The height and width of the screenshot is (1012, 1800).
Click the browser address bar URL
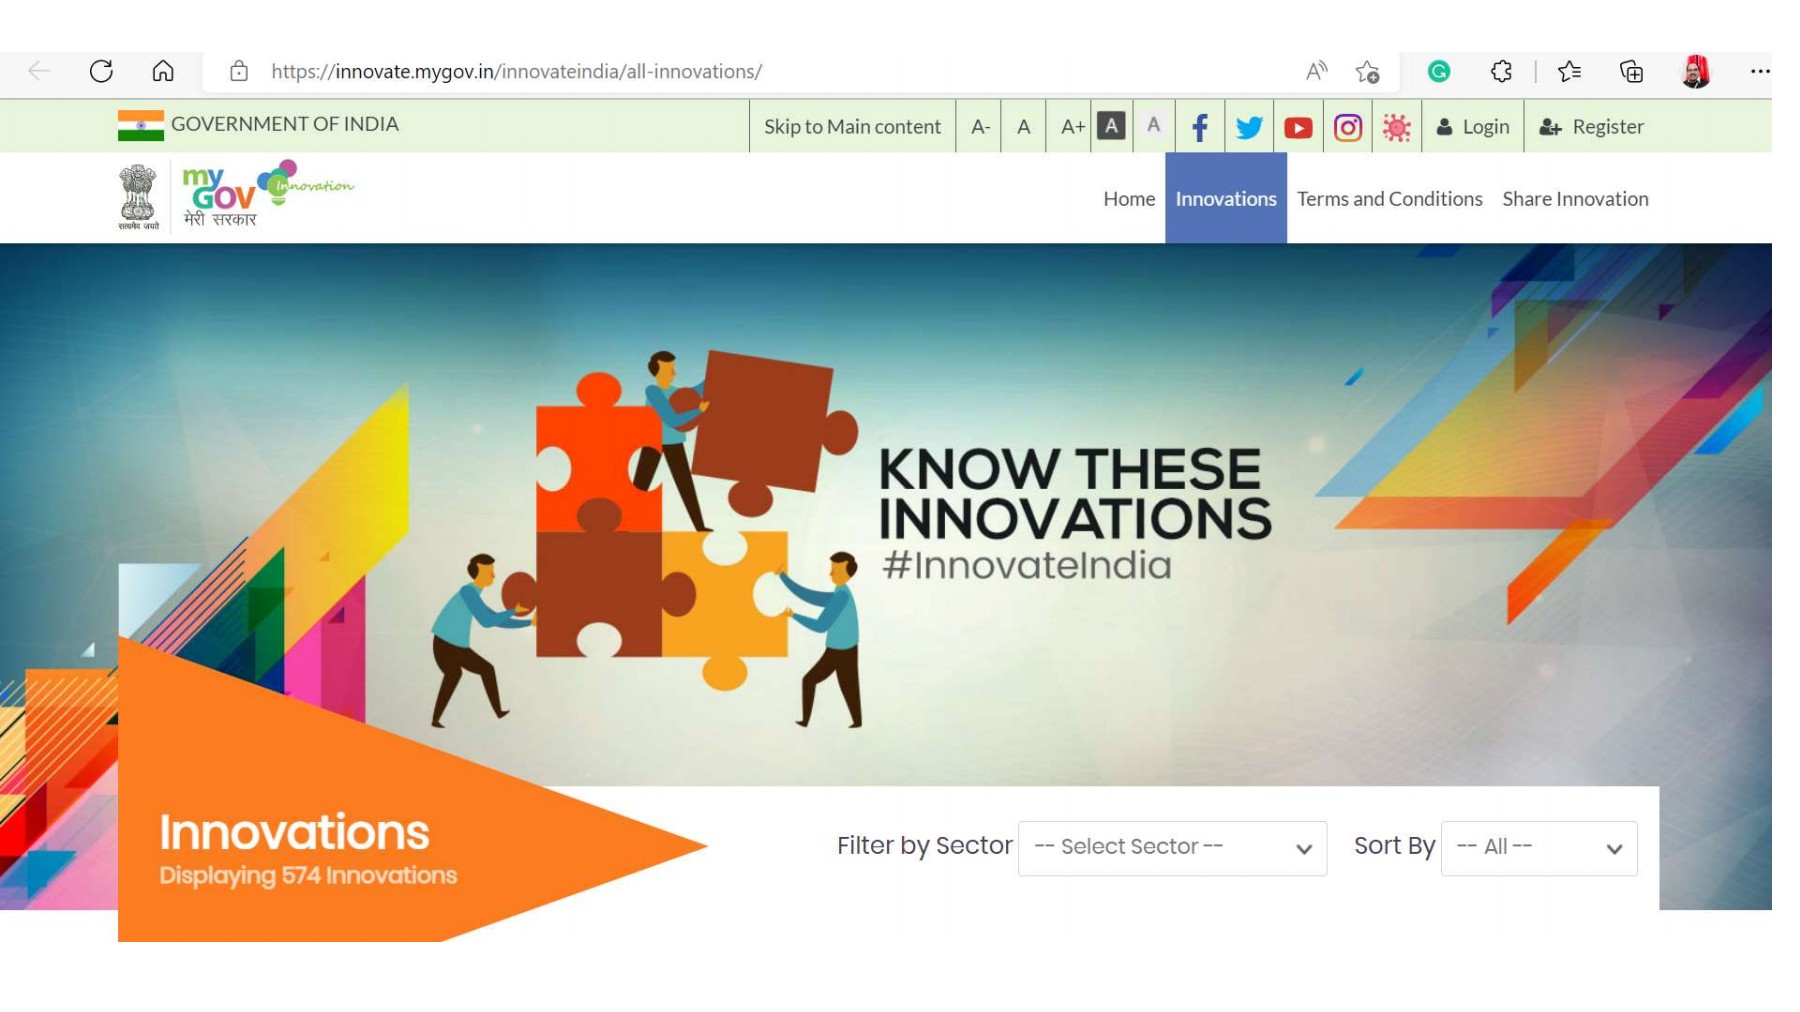[516, 71]
